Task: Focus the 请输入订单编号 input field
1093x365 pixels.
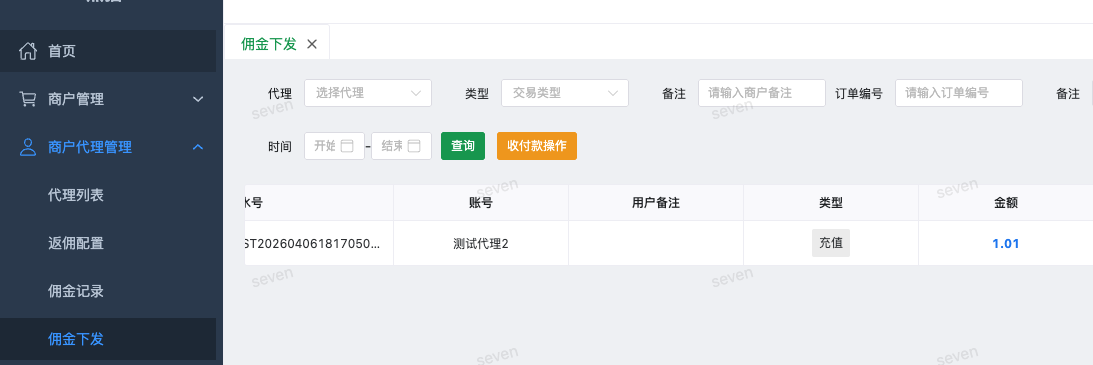Action: (x=958, y=93)
